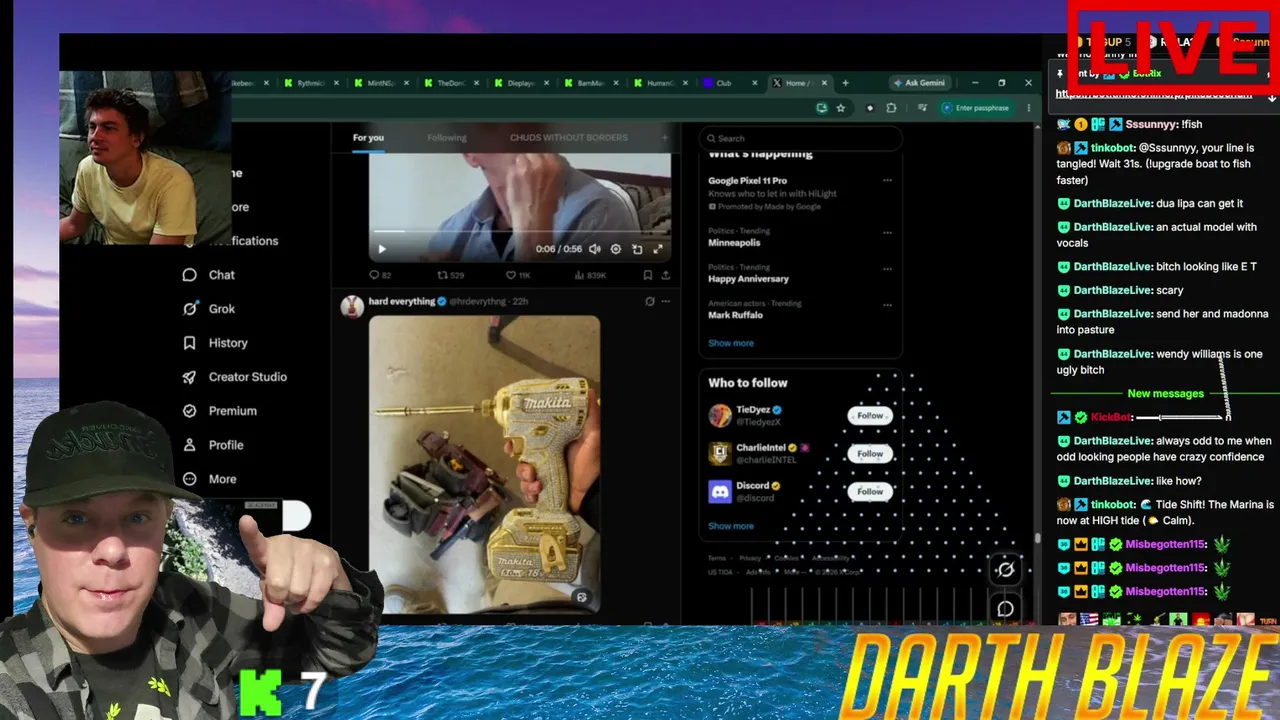
Task: Open the Premium verified-badge icon
Action: coord(189,411)
